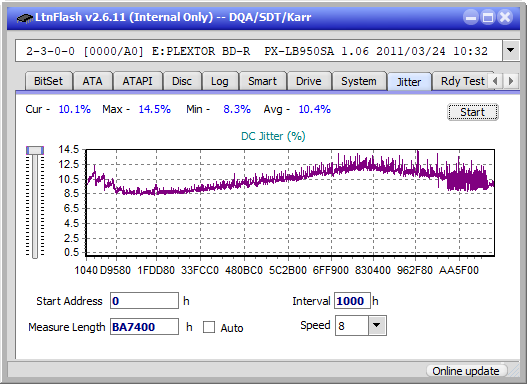This screenshot has width=527, height=384.
Task: Expand the Speed dropdown arrow
Action: point(377,325)
